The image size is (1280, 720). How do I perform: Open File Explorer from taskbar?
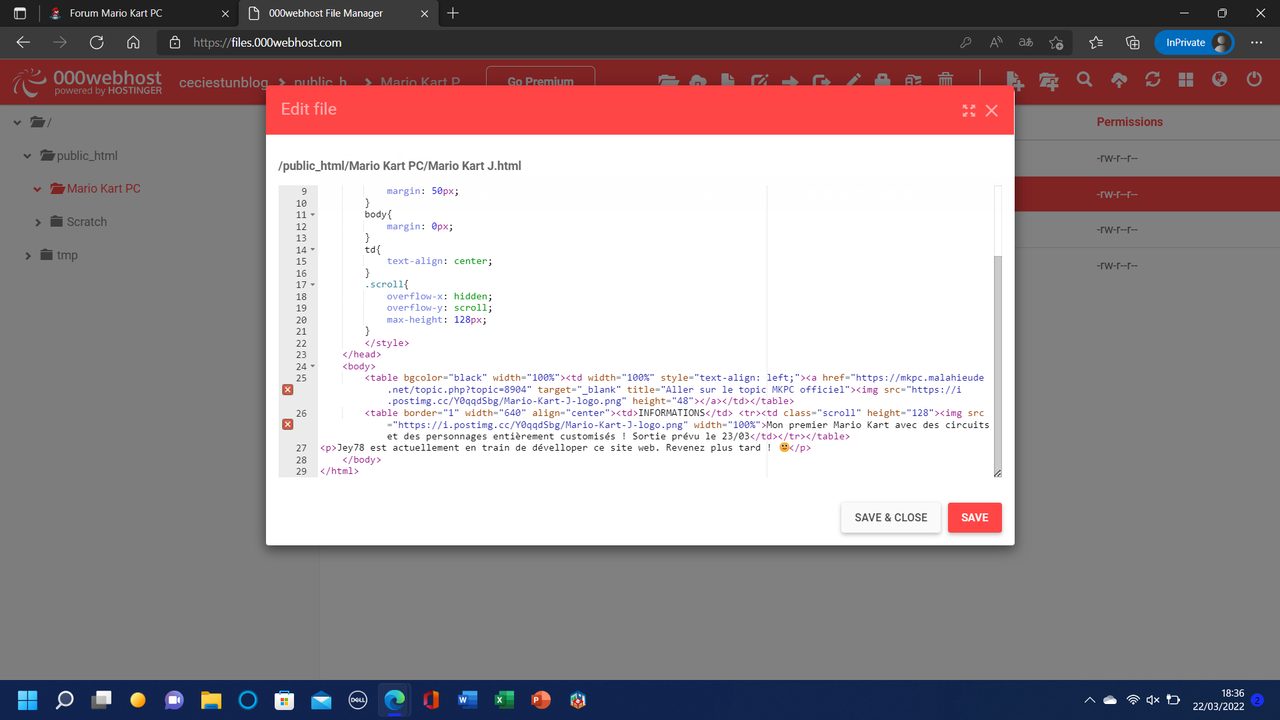[x=210, y=699]
